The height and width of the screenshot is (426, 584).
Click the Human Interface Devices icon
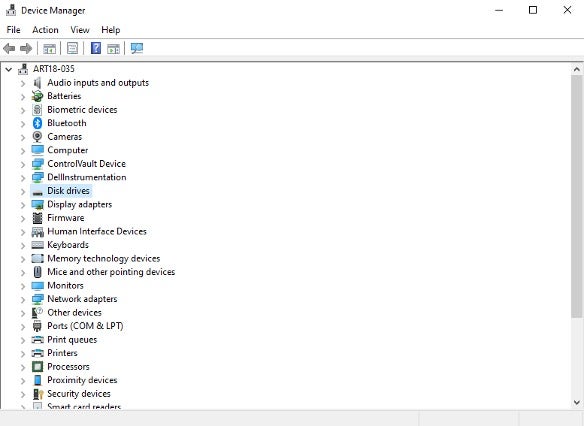[x=37, y=232]
